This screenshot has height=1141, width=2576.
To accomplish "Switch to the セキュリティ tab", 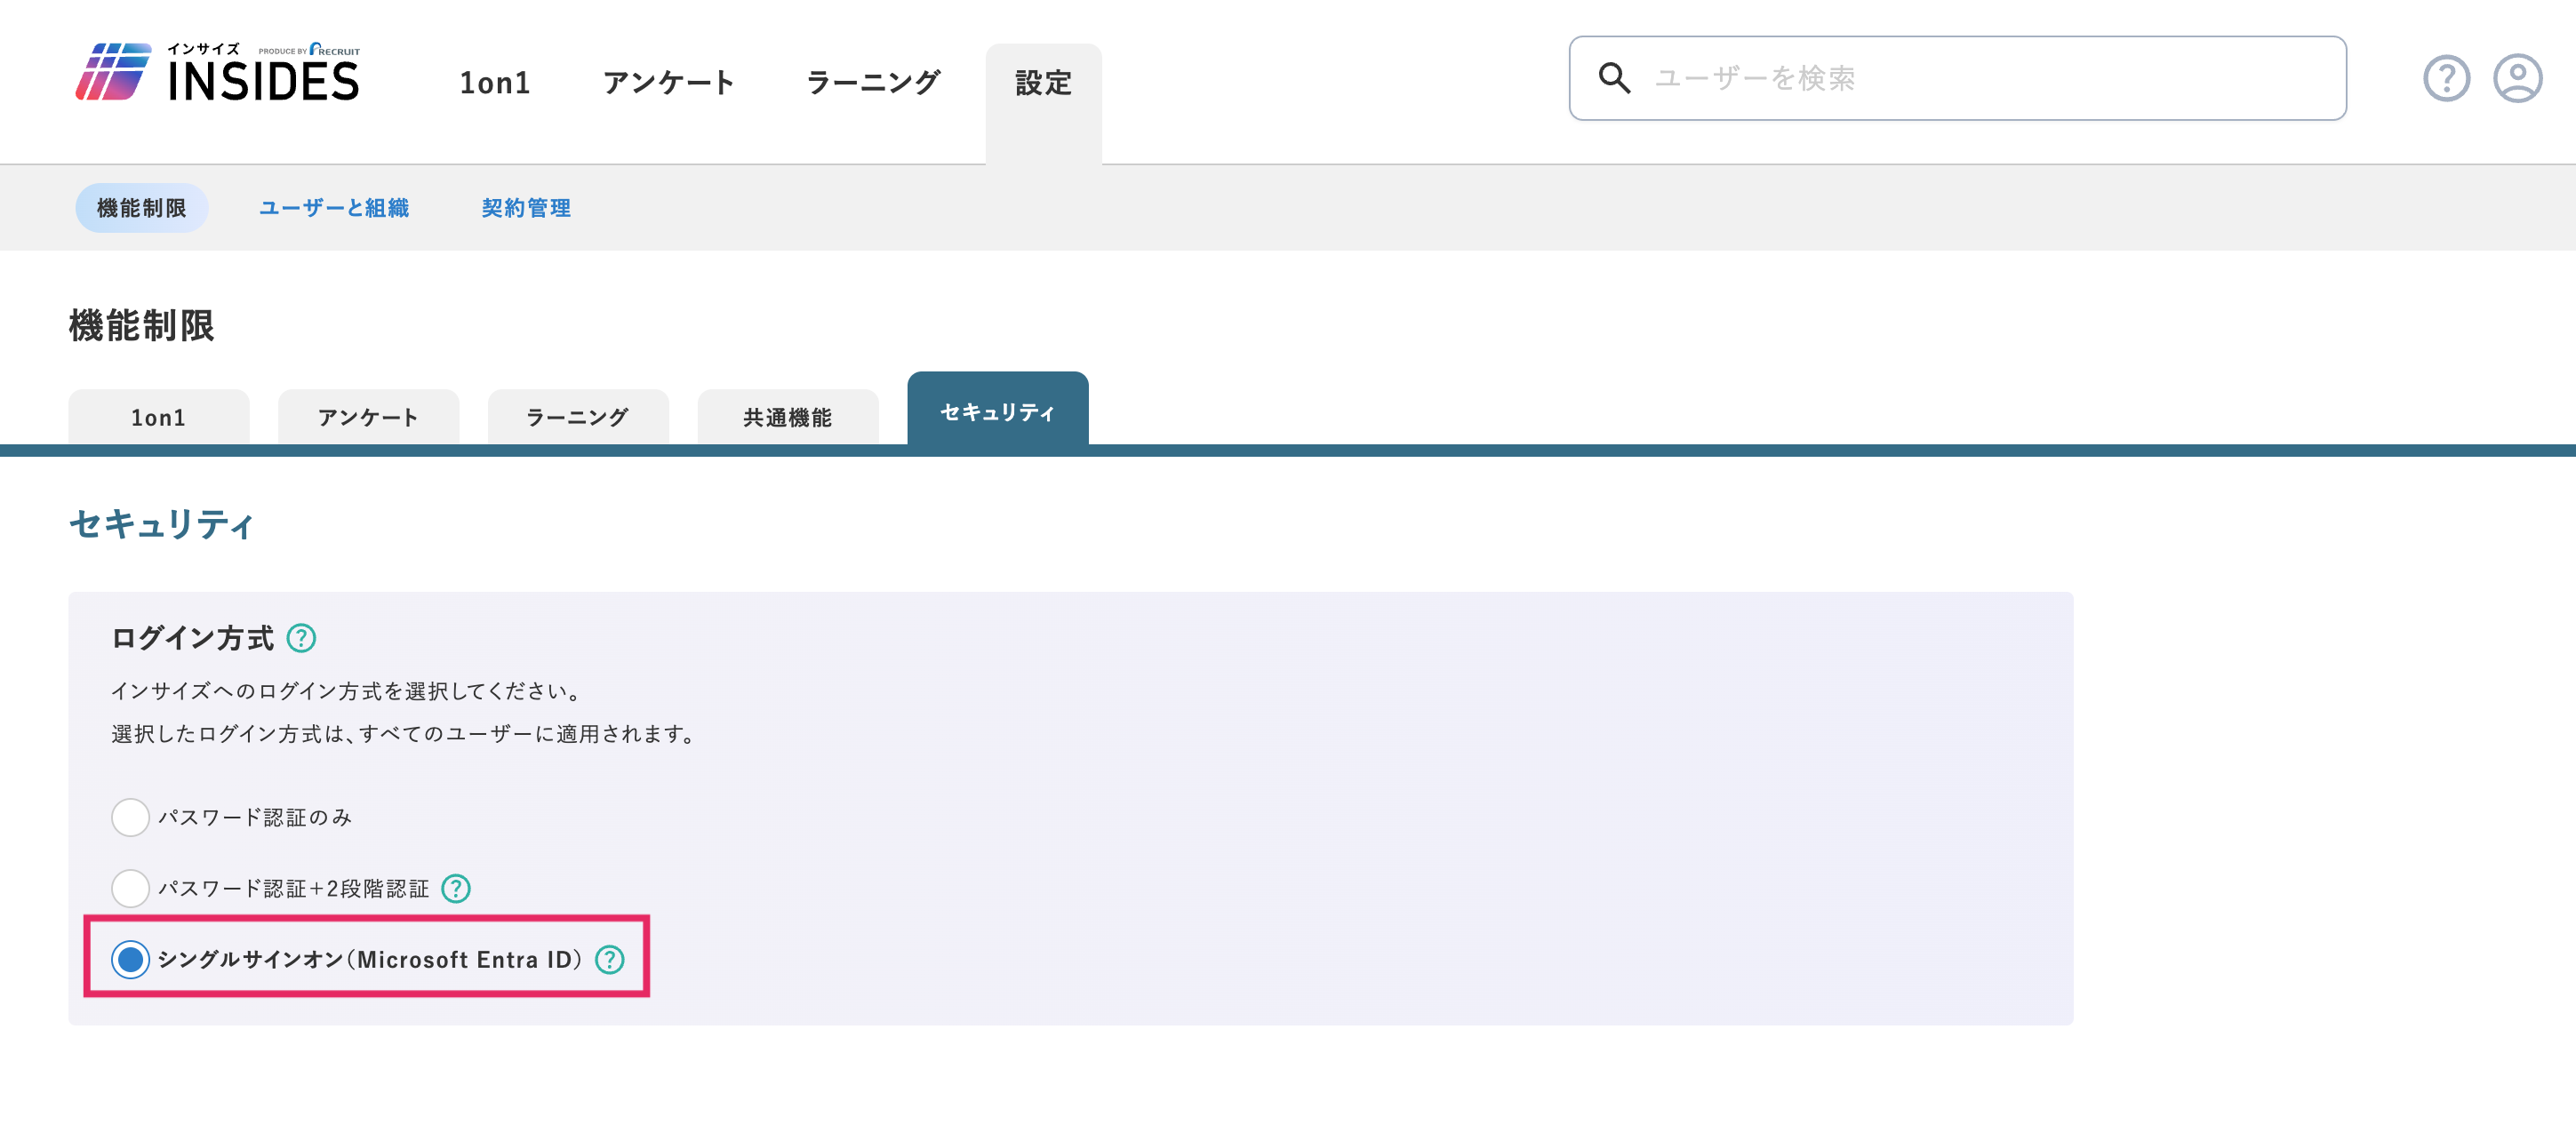I will point(998,410).
